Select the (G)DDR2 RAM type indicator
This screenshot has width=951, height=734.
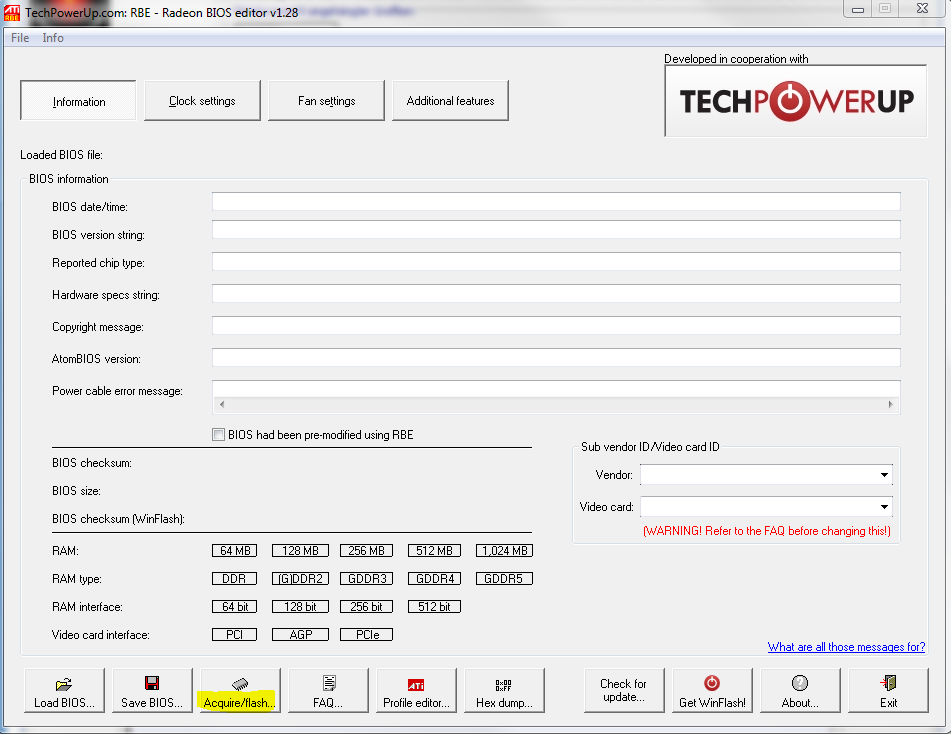[x=300, y=579]
